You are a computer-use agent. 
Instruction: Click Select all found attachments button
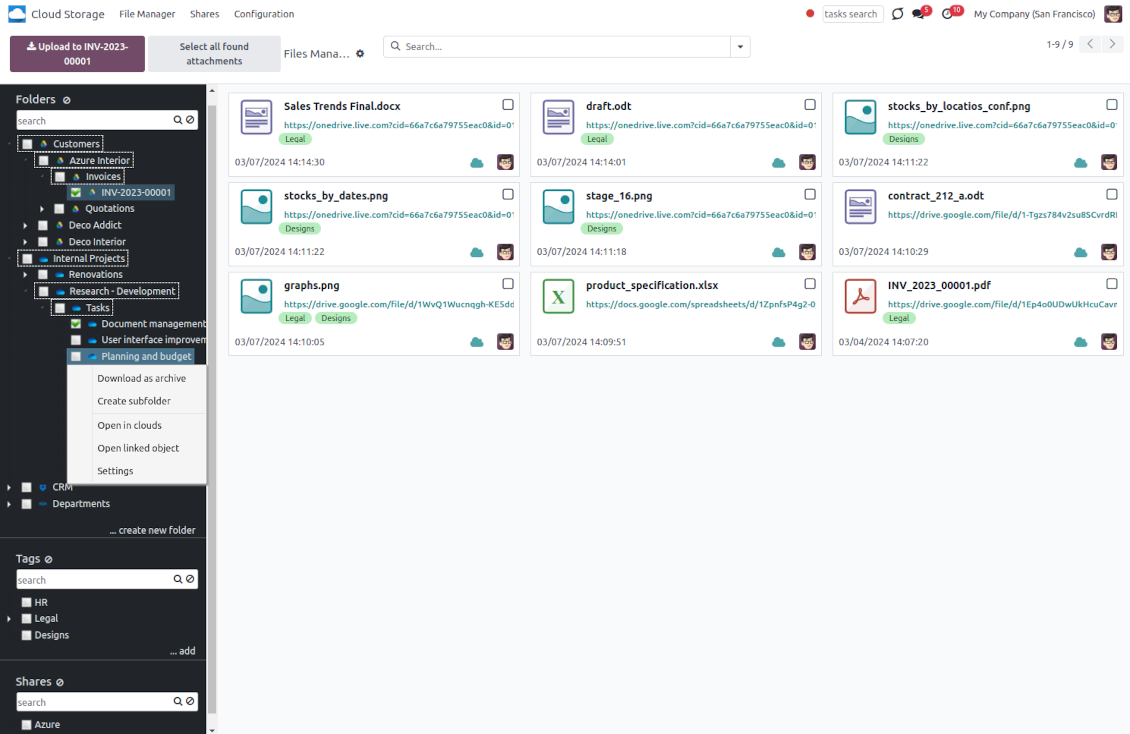(214, 54)
